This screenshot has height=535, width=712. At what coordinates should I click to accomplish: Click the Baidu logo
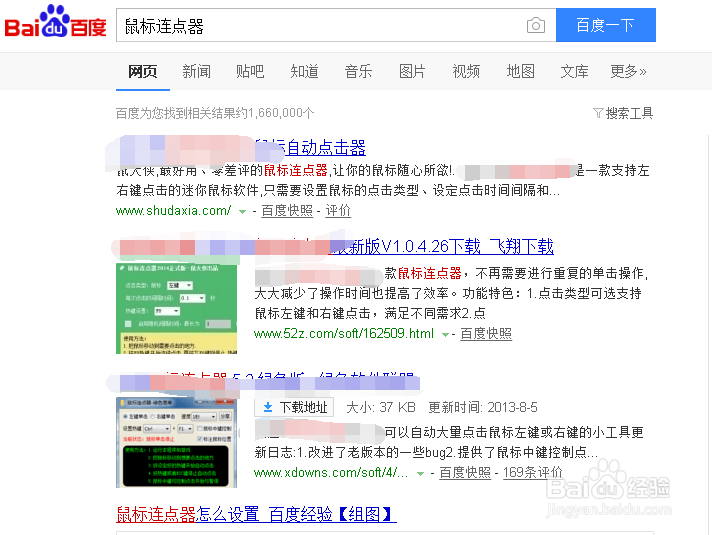tap(55, 22)
